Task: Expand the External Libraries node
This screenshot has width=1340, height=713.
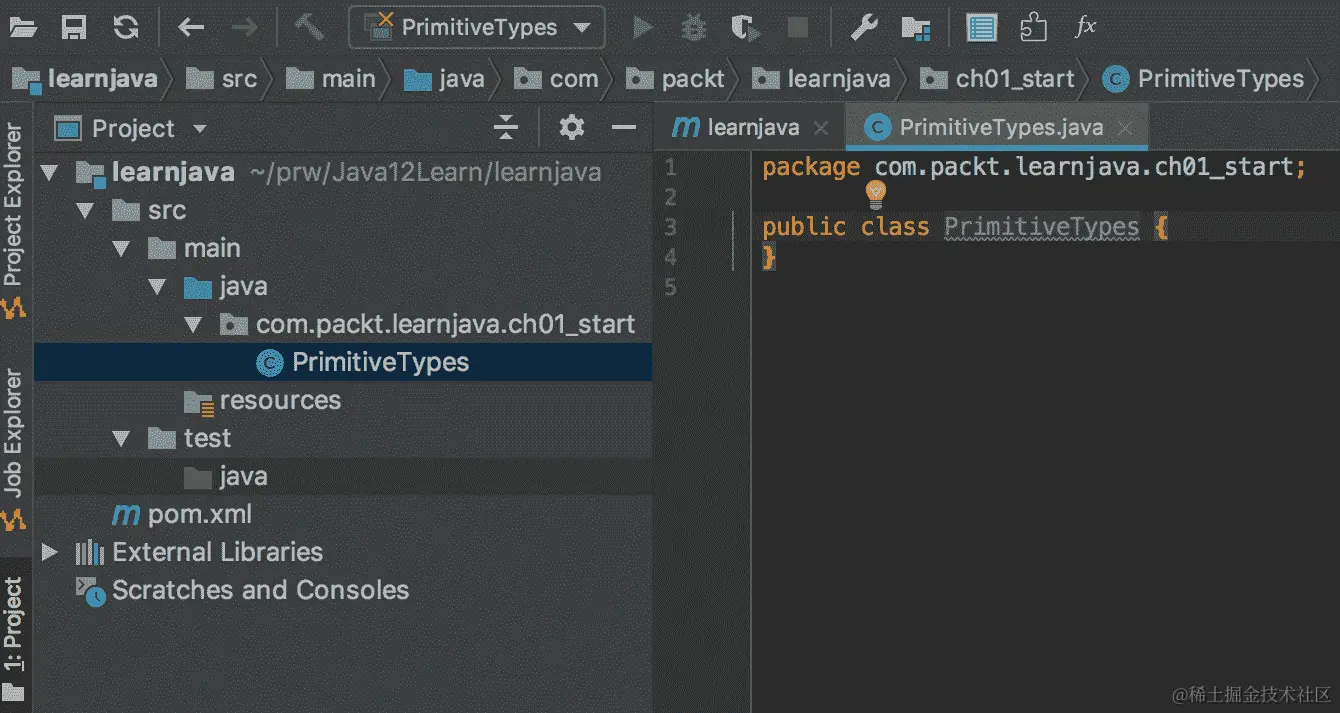Action: click(48, 552)
